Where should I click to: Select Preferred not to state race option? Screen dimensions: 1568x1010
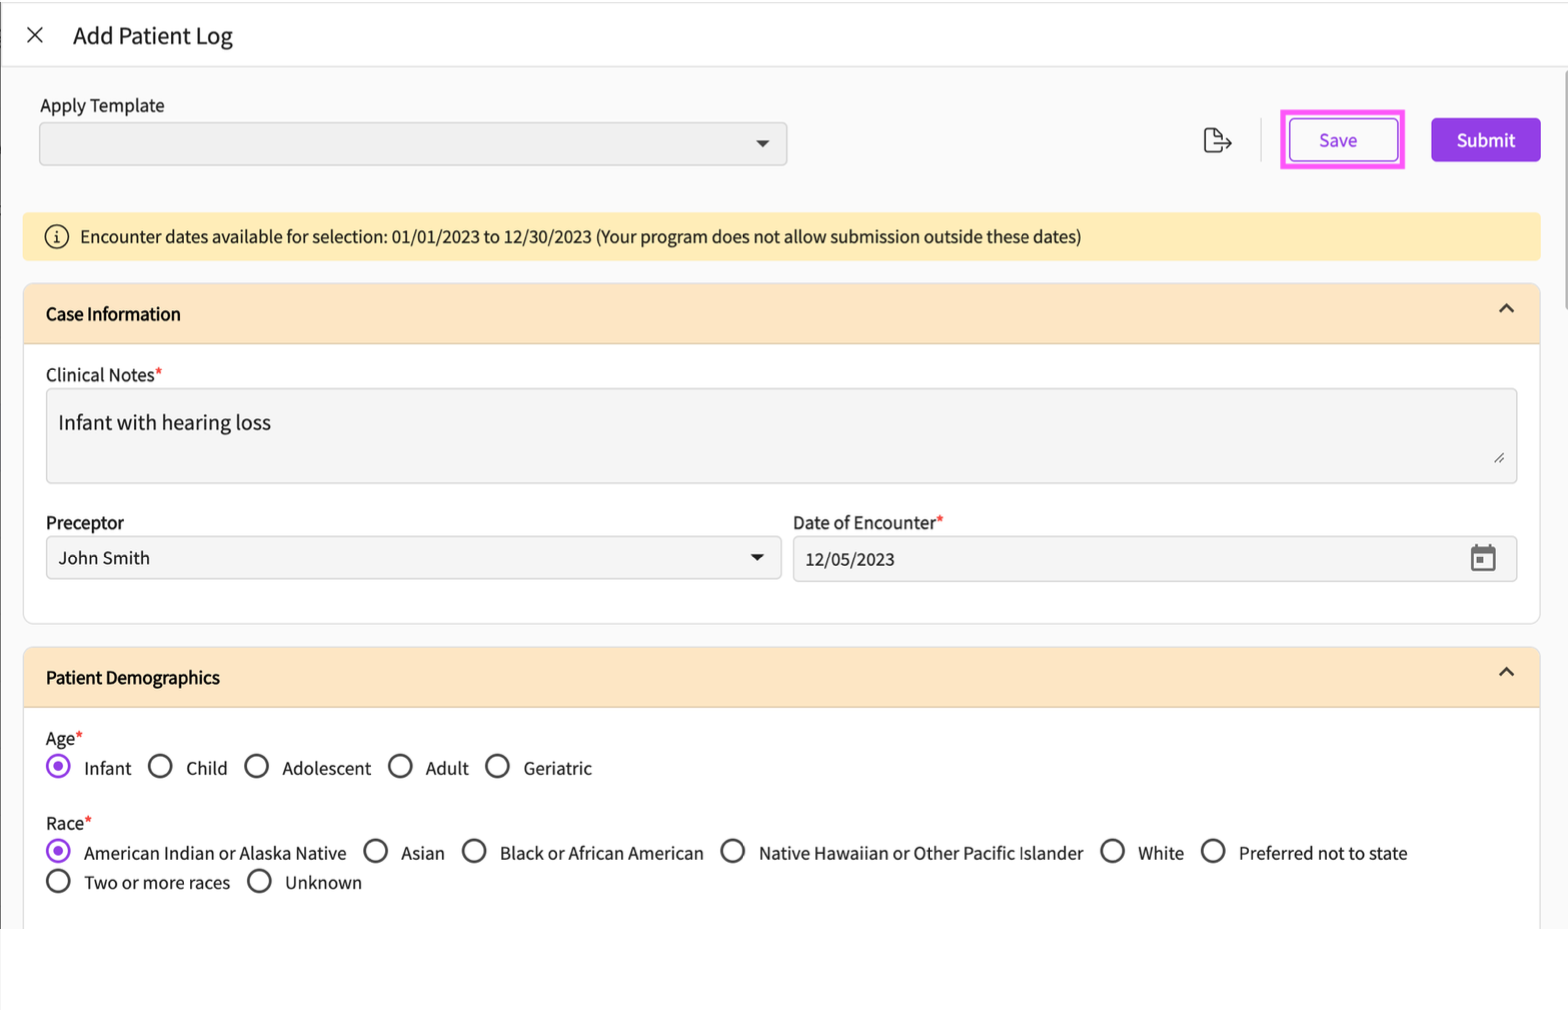coord(1213,852)
